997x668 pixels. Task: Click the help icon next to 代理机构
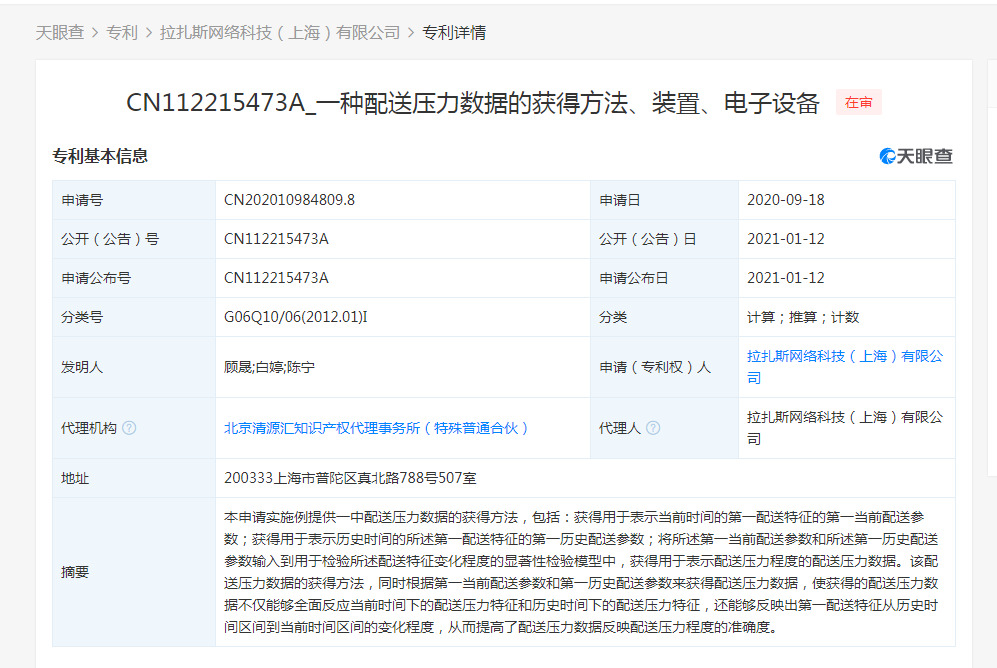[129, 428]
